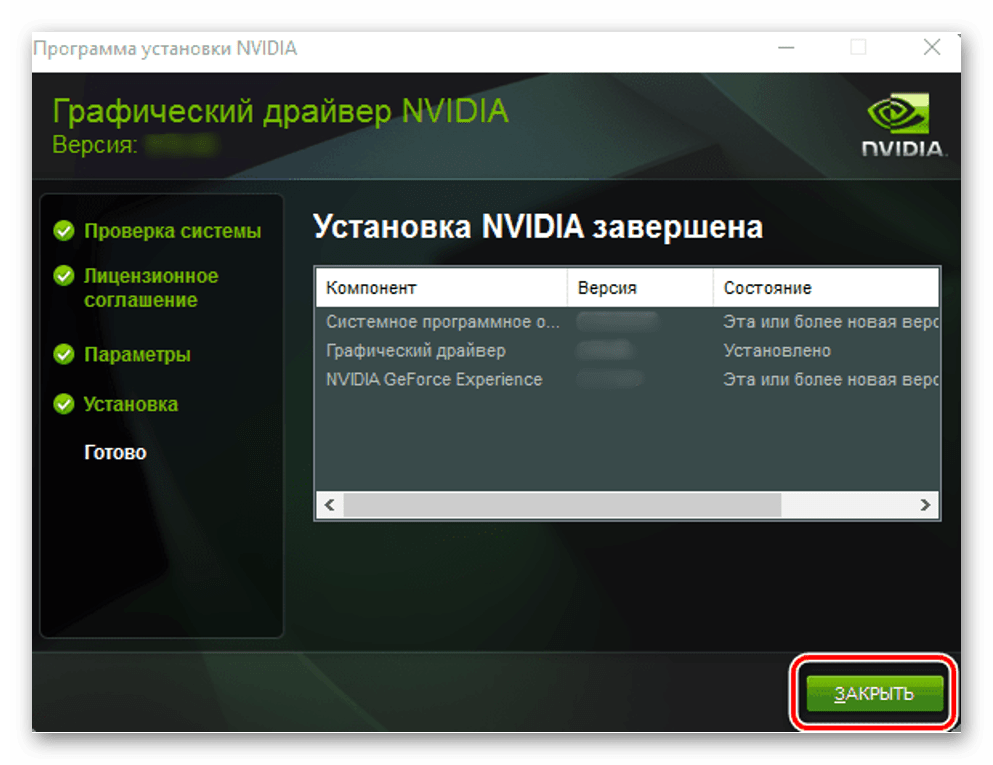This screenshot has width=993, height=765.
Task: Select the Проверка системы step
Action: click(x=172, y=231)
